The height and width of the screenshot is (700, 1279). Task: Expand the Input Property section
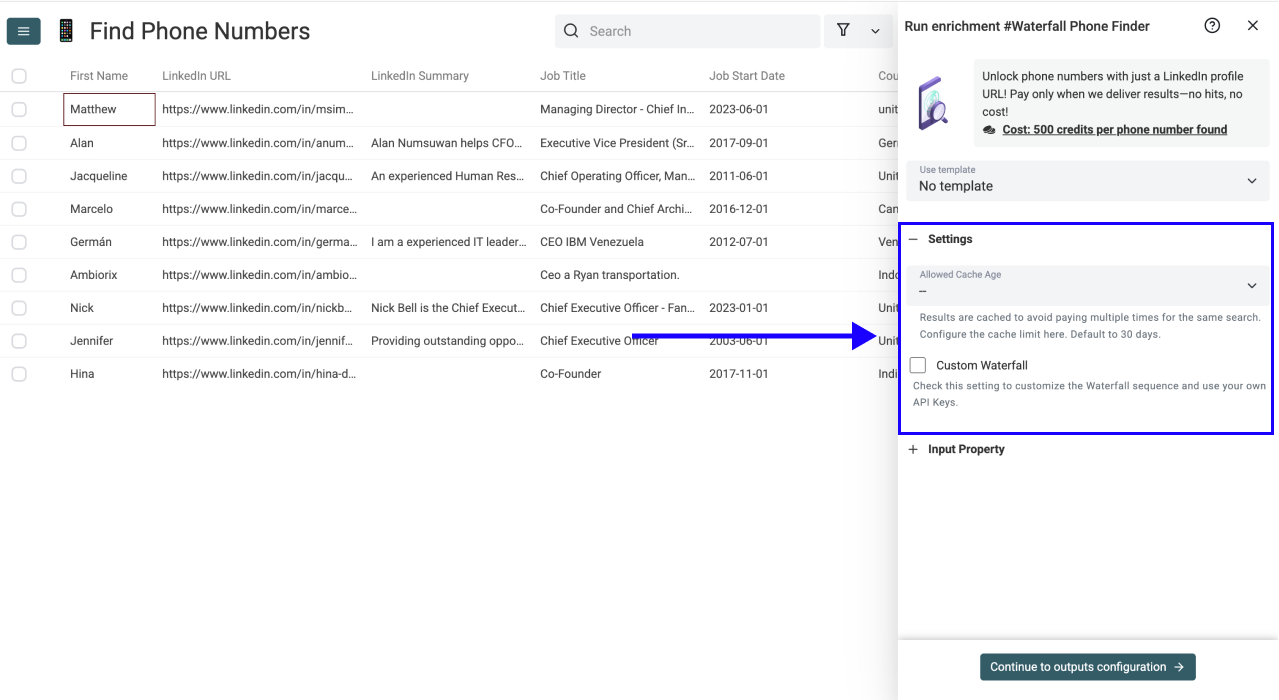click(913, 450)
